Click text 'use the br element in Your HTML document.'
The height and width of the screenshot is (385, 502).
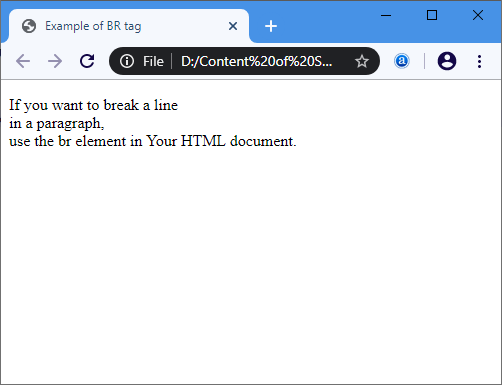tap(153, 141)
